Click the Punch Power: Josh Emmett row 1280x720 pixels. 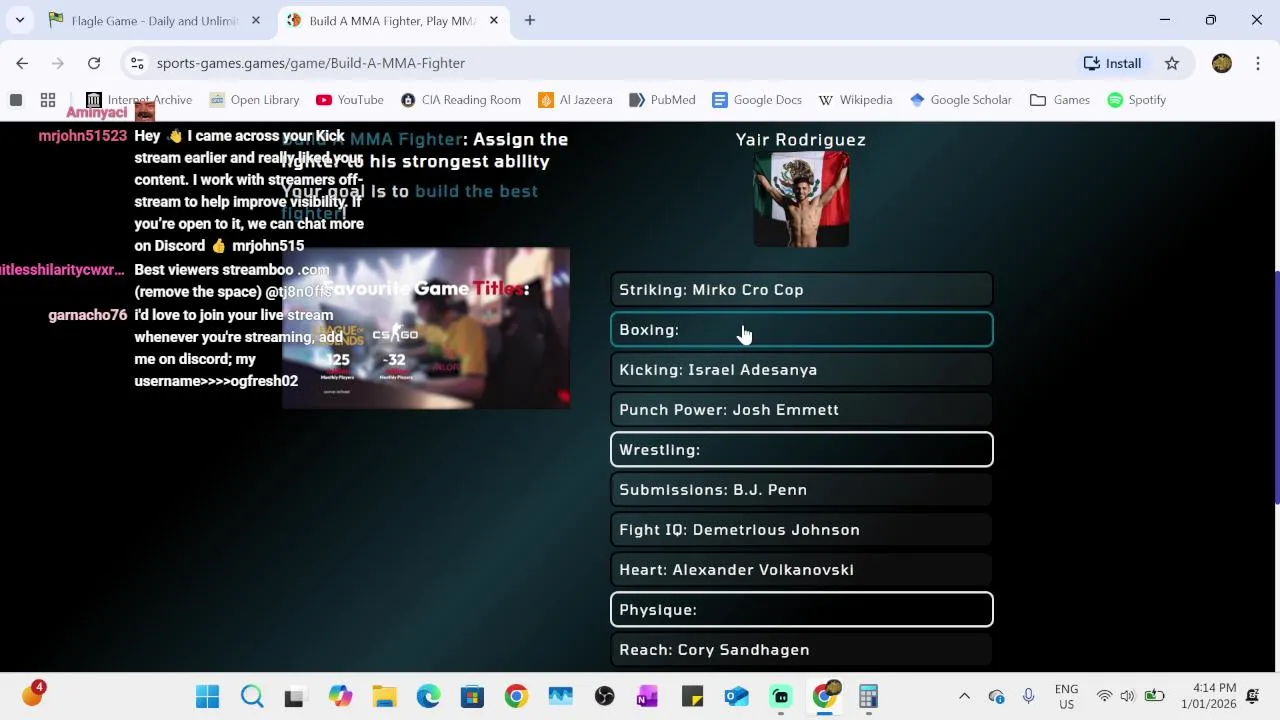tap(801, 410)
